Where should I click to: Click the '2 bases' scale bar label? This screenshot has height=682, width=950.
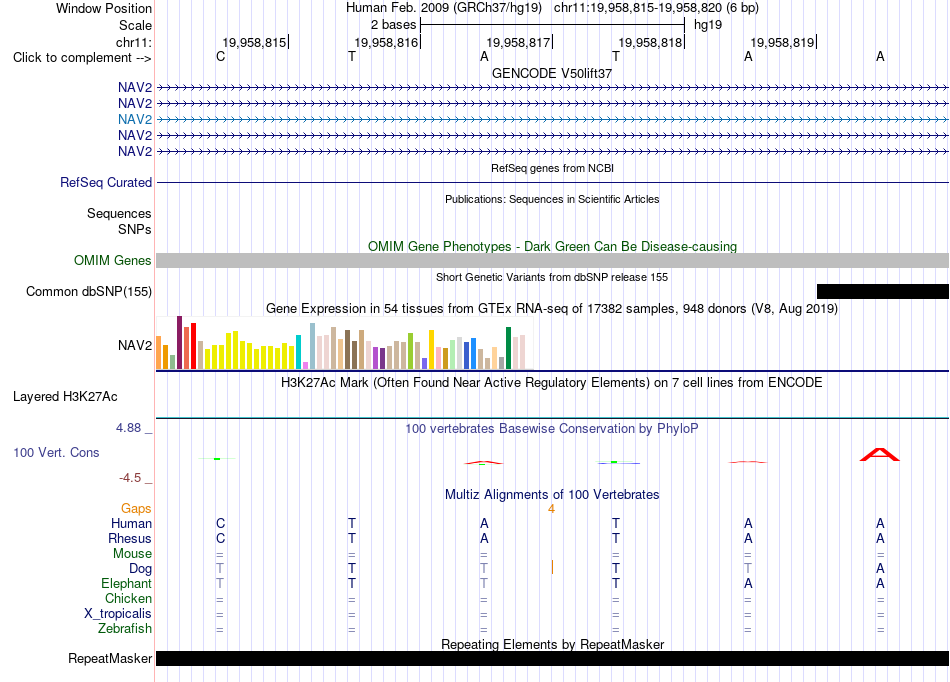(x=393, y=25)
